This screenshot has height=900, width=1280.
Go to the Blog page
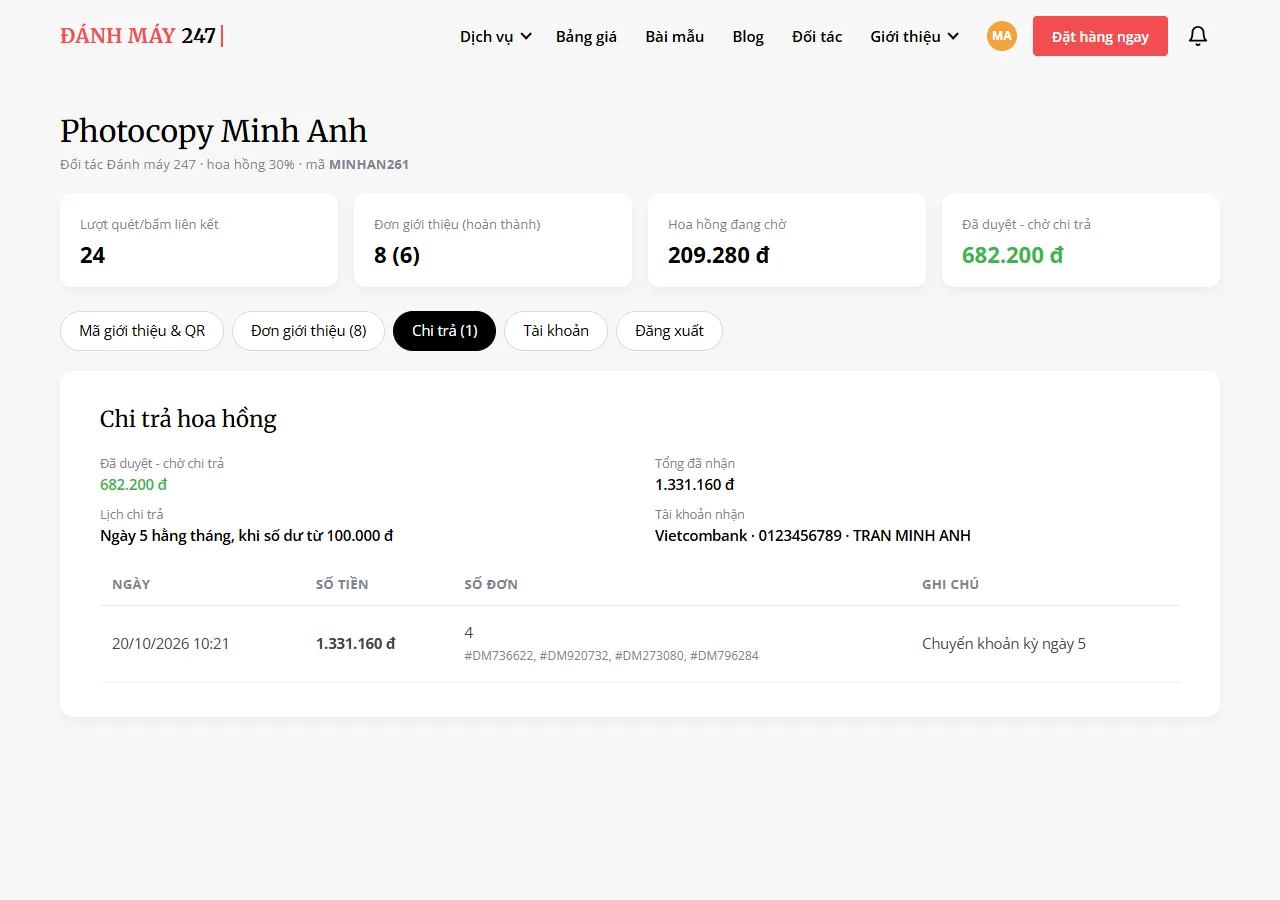pos(748,36)
